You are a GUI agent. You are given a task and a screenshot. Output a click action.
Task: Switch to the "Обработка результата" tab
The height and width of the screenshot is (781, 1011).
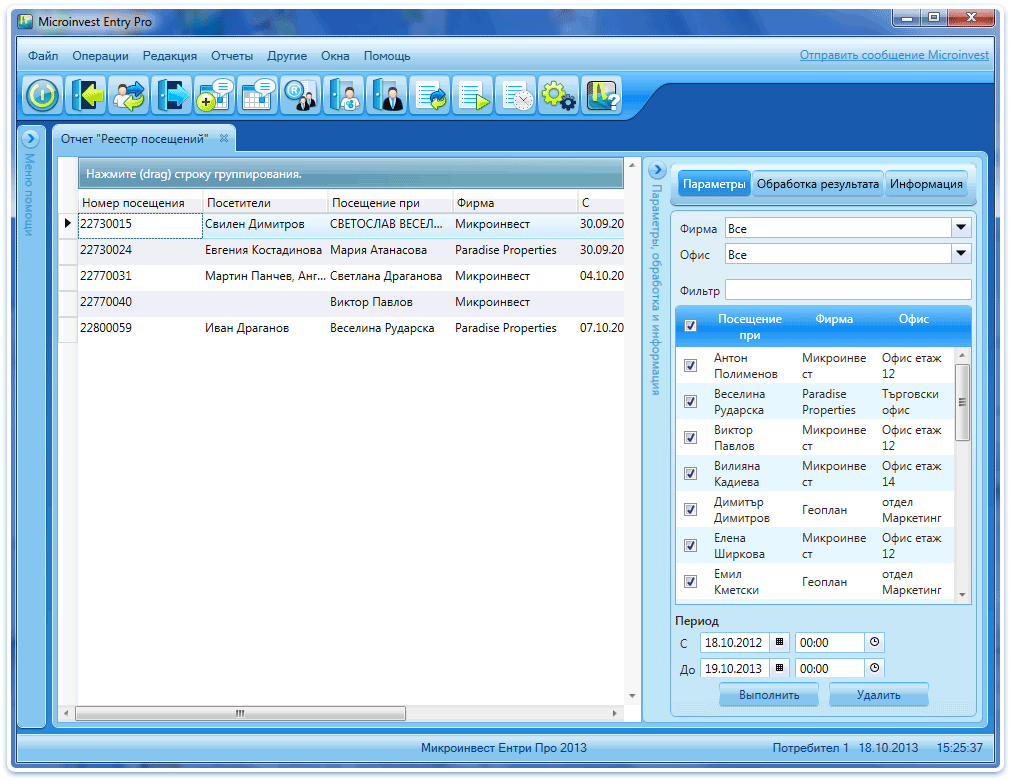818,184
